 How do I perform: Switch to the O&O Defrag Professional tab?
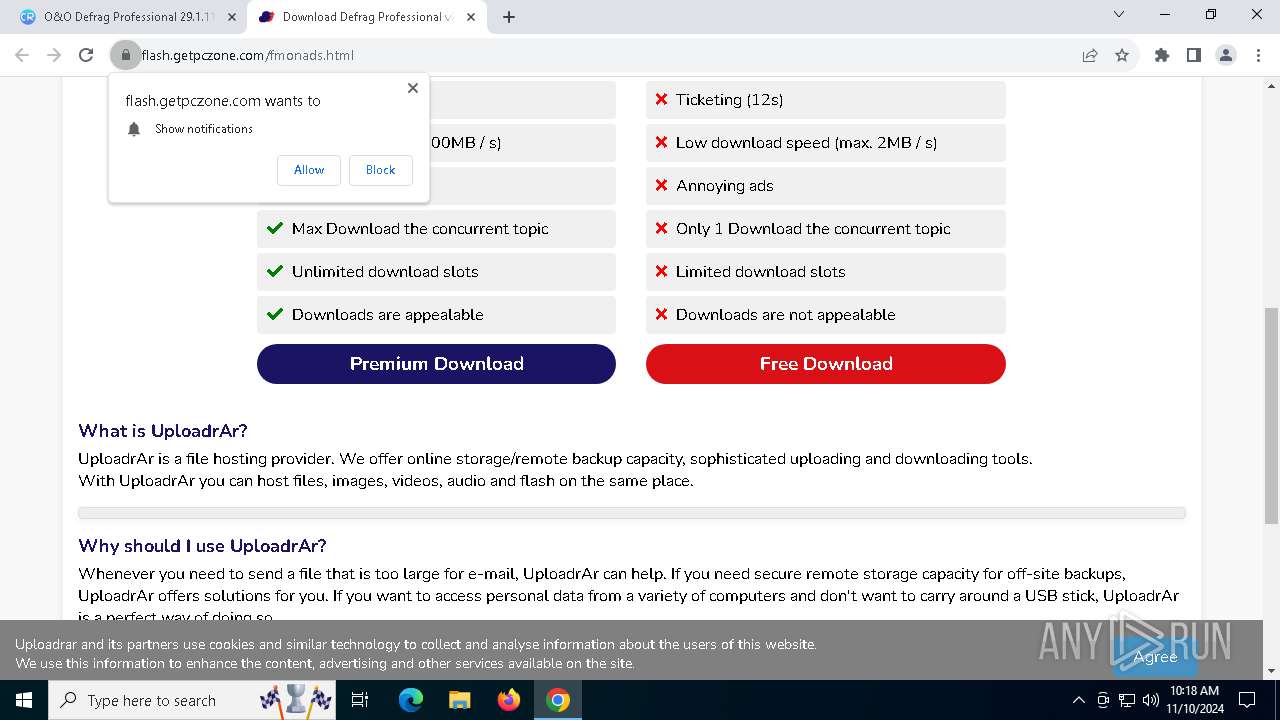[x=128, y=17]
